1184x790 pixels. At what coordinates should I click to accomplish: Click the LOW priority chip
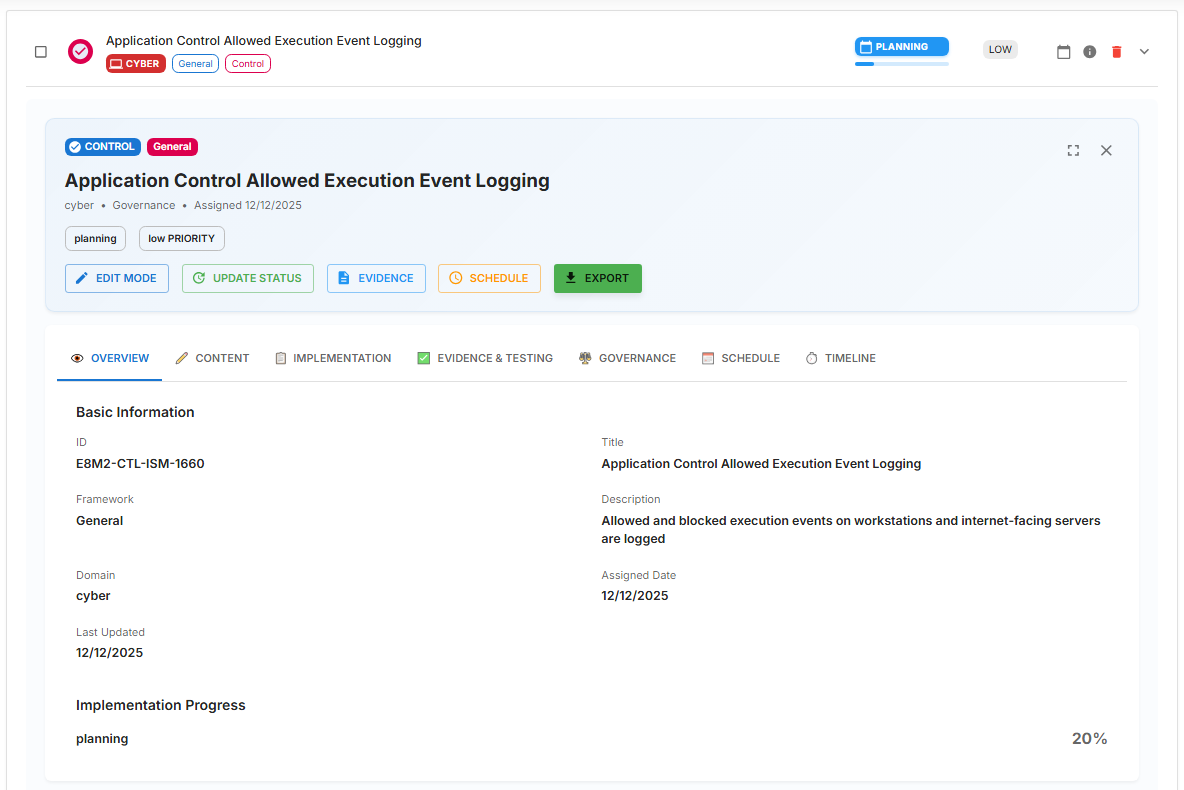pyautogui.click(x=1000, y=49)
